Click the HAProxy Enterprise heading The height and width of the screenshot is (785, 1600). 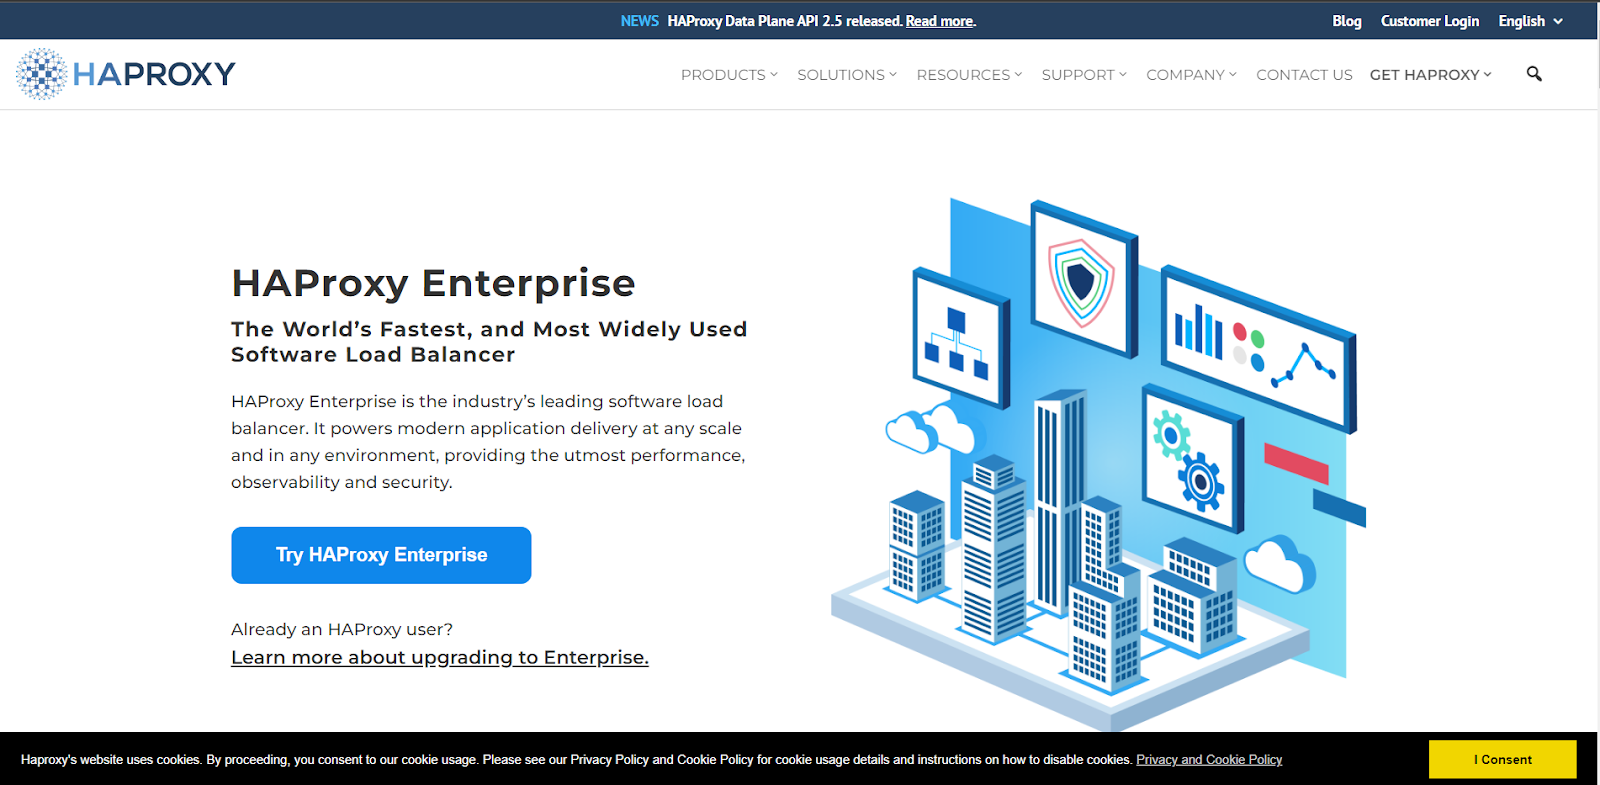(433, 283)
